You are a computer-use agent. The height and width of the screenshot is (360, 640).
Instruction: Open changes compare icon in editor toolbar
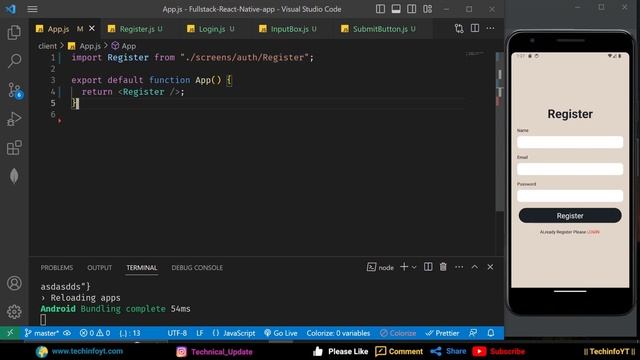pyautogui.click(x=459, y=28)
